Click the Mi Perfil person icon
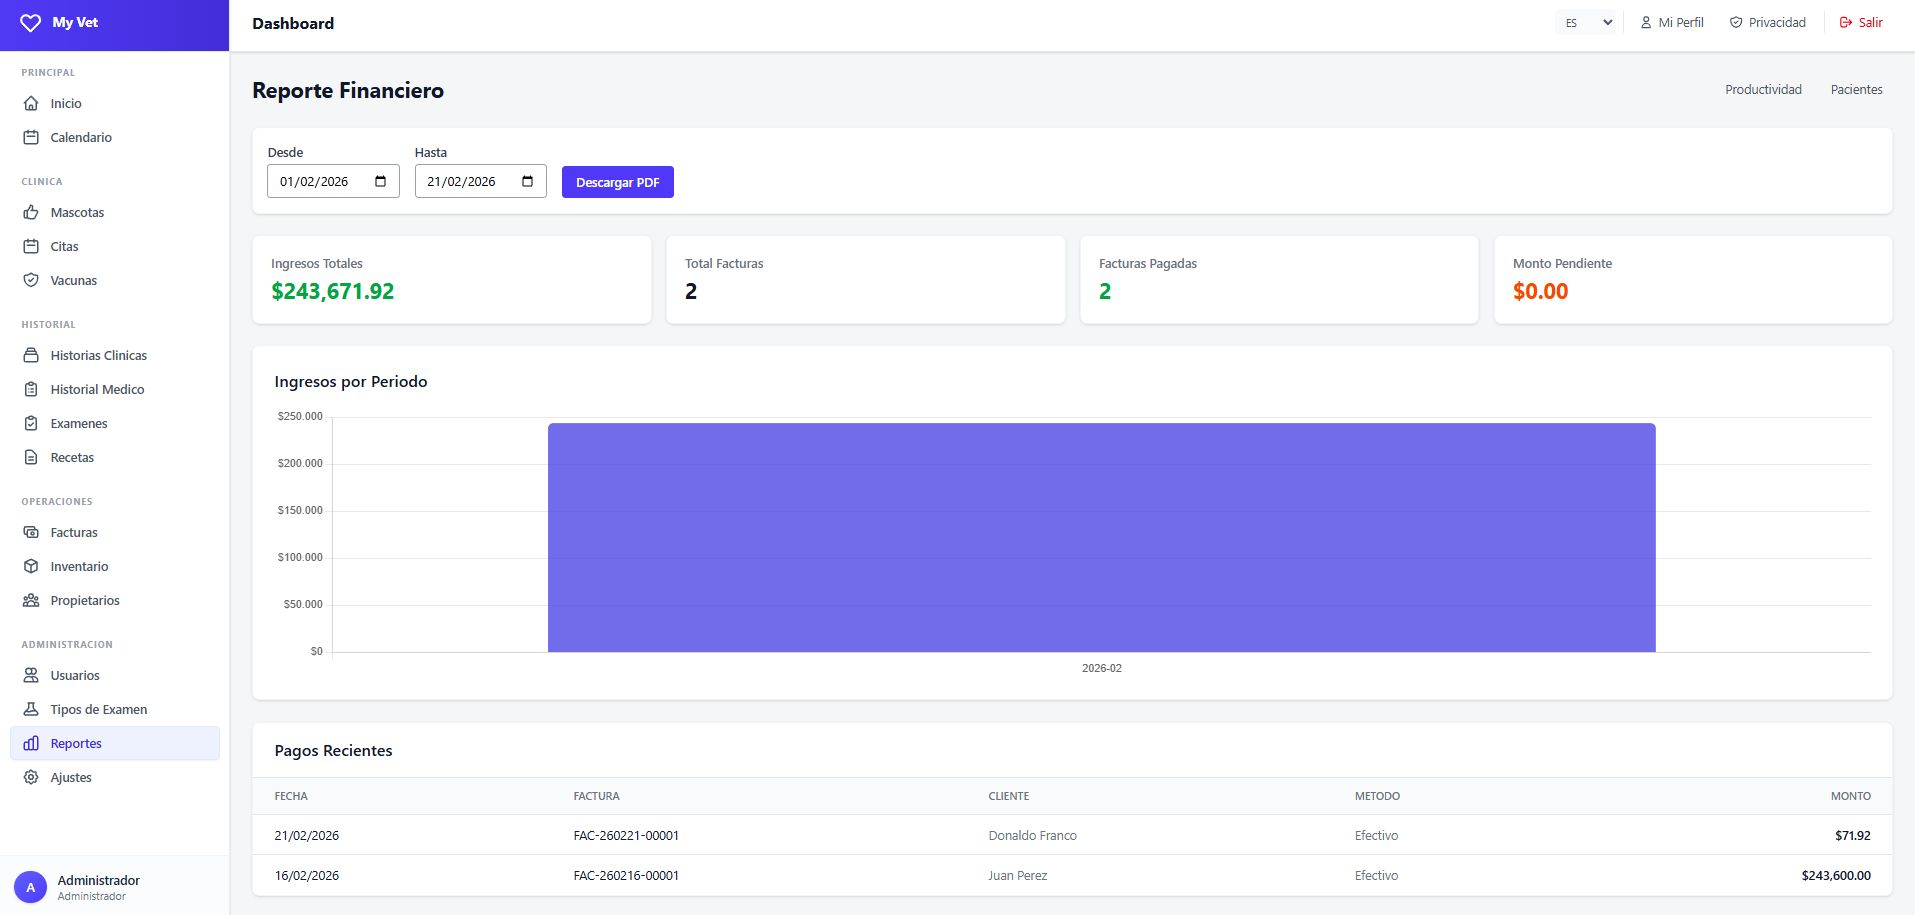This screenshot has width=1915, height=915. click(x=1646, y=22)
